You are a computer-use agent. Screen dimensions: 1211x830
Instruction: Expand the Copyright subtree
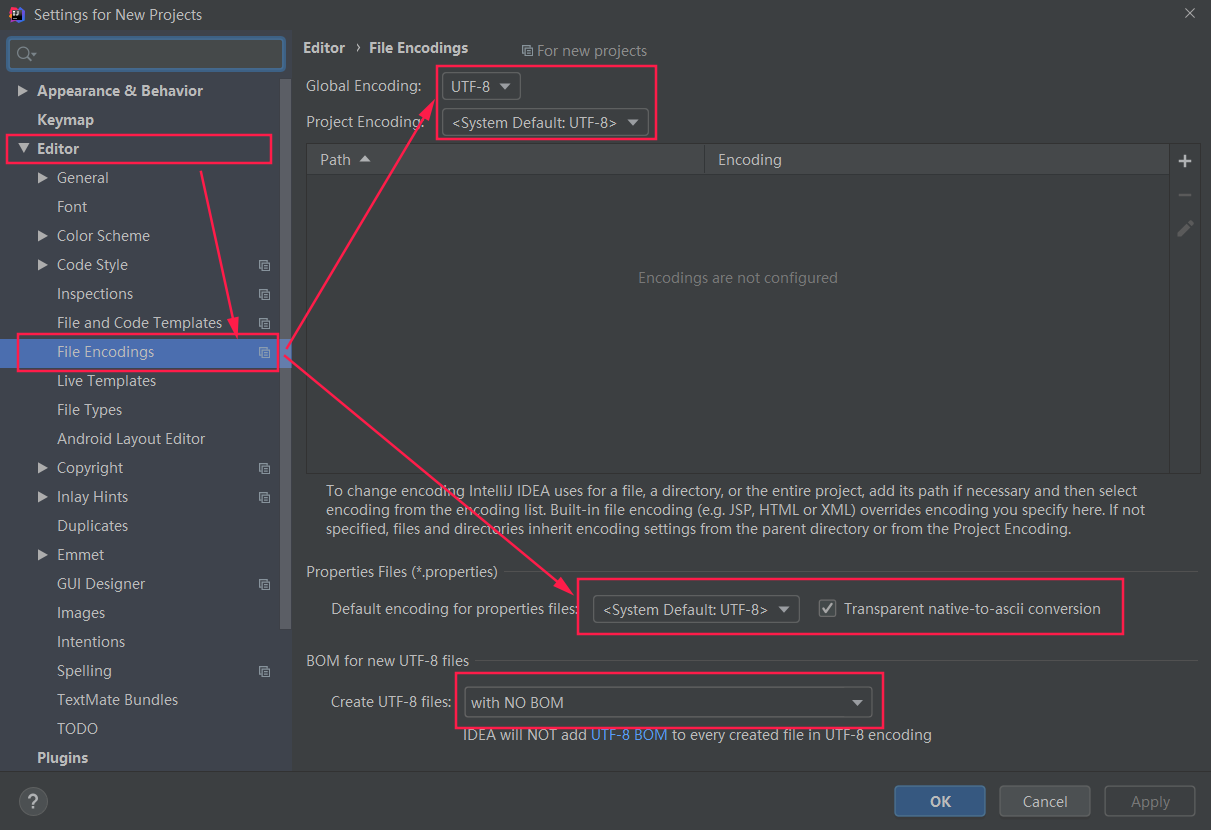[42, 468]
